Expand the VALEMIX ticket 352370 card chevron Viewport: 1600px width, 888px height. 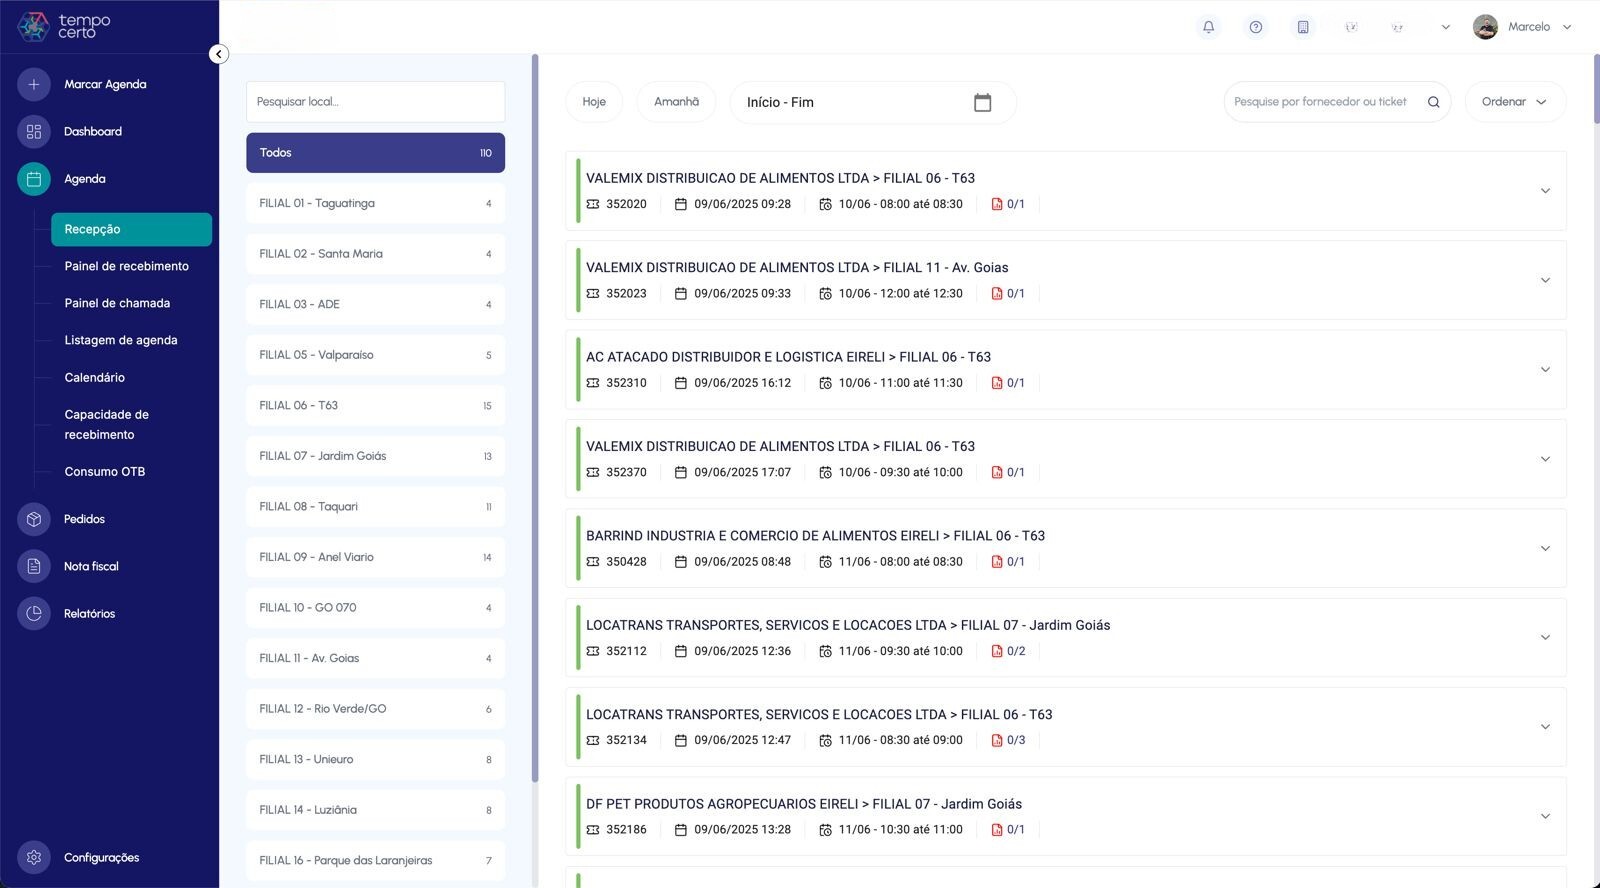[x=1545, y=459]
